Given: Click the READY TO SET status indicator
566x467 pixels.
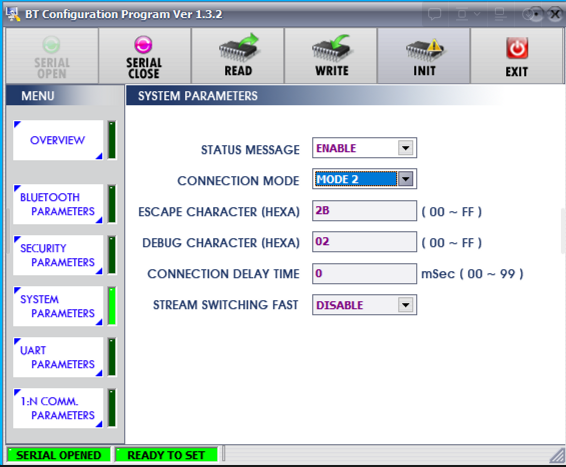Looking at the screenshot, I should pos(166,455).
